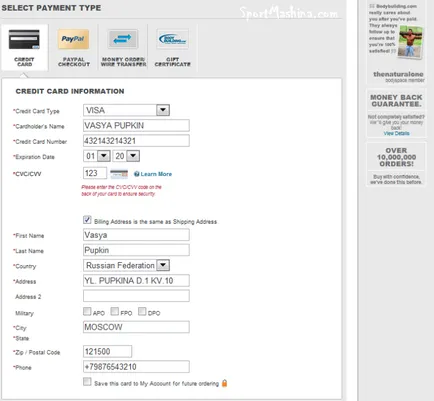
Task: Expand the expiration year dropdown showing 20
Action: (126, 156)
